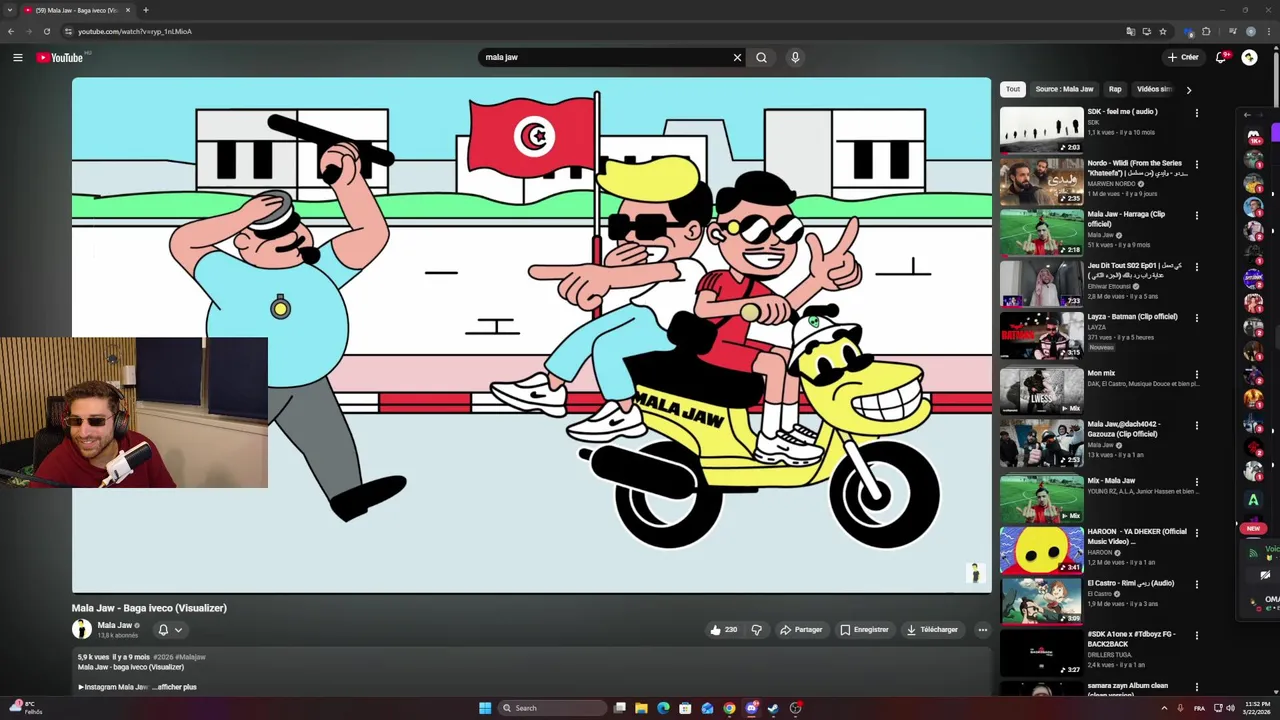Open options for El Castro - Rimi

point(1196,584)
